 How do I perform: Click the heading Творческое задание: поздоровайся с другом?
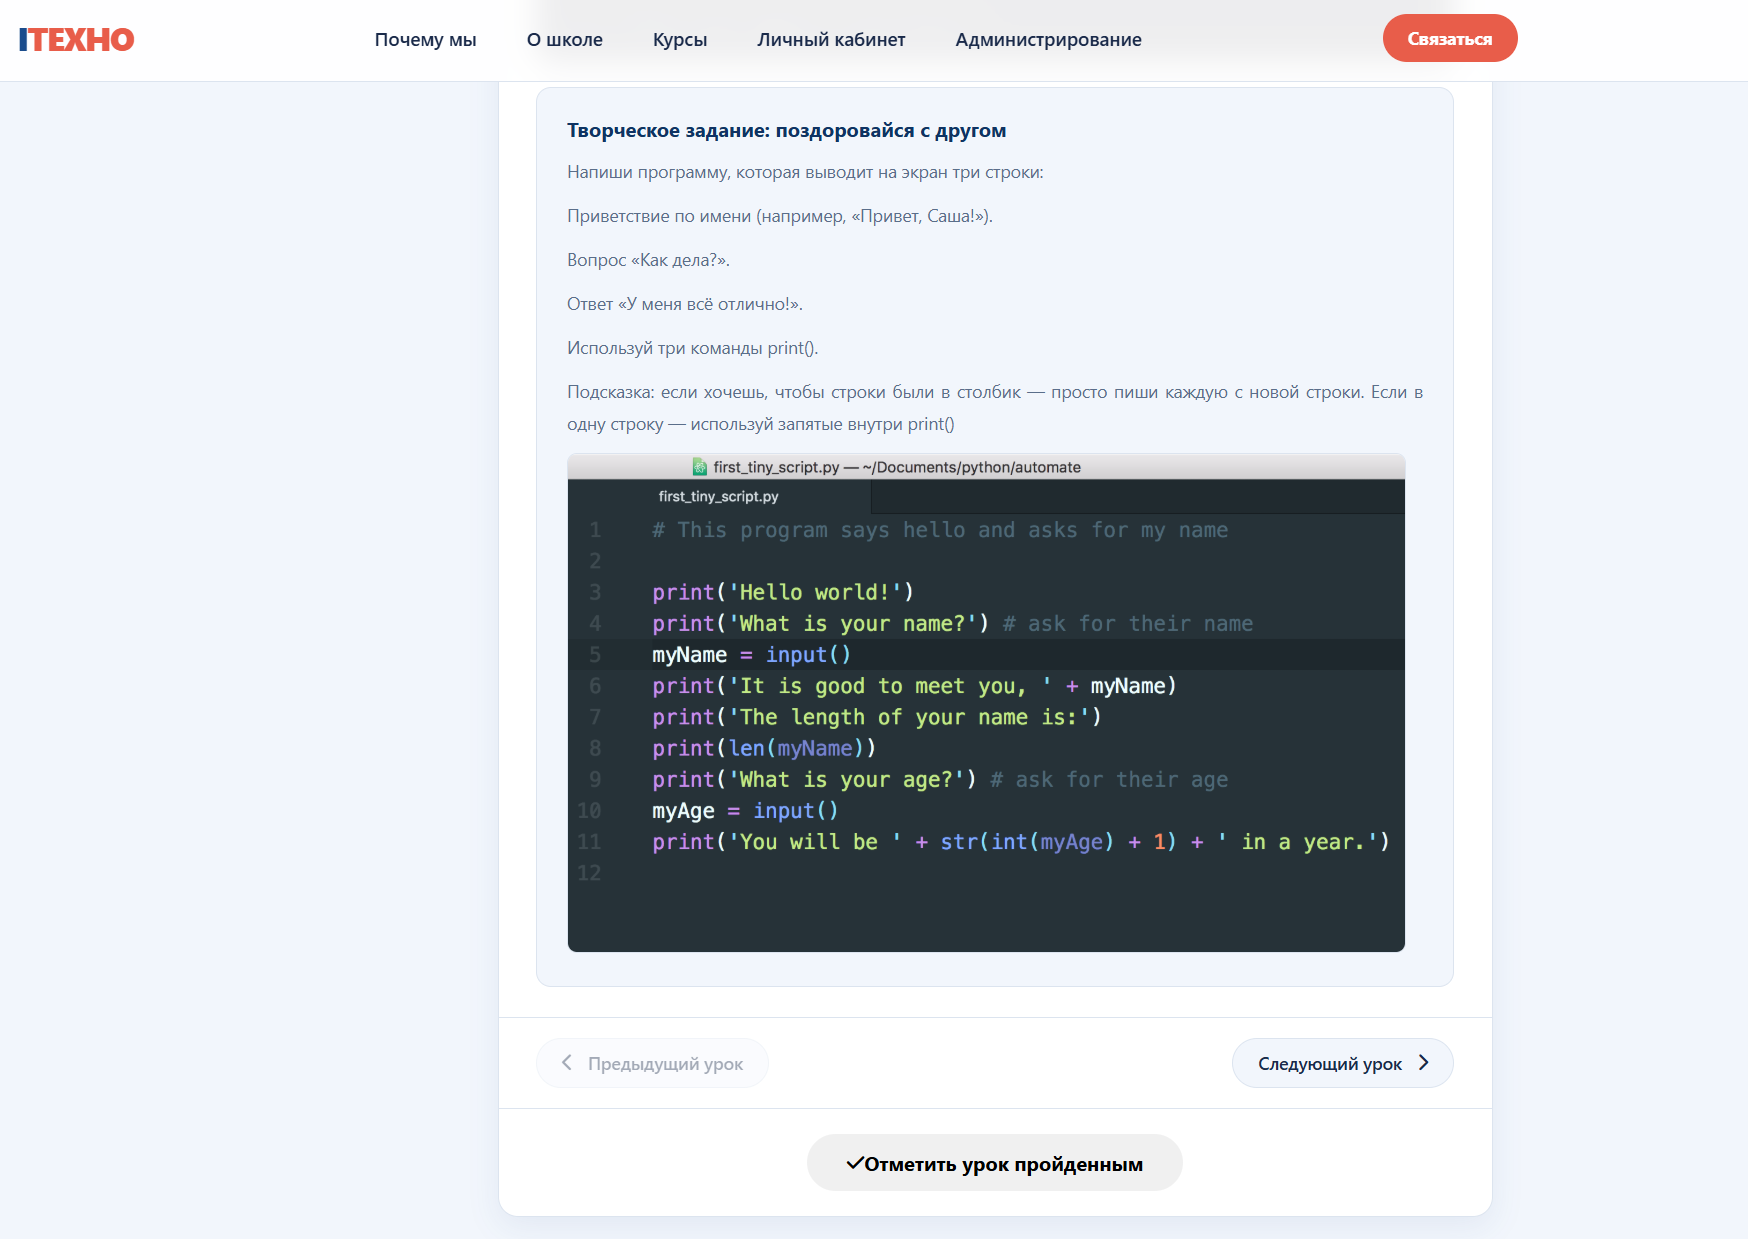click(x=787, y=130)
